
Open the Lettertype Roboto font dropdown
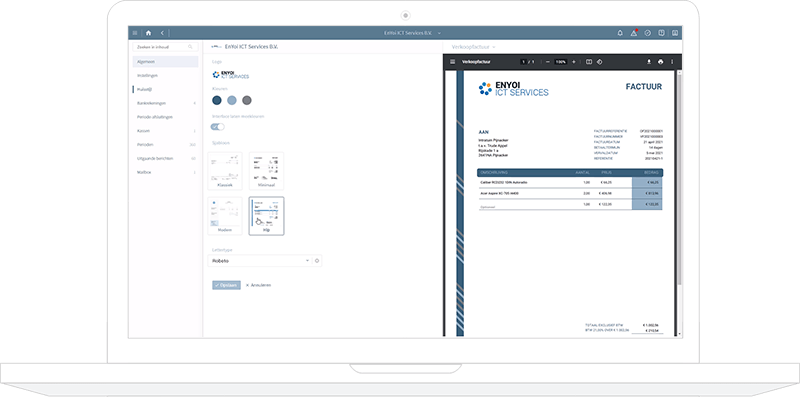click(260, 261)
